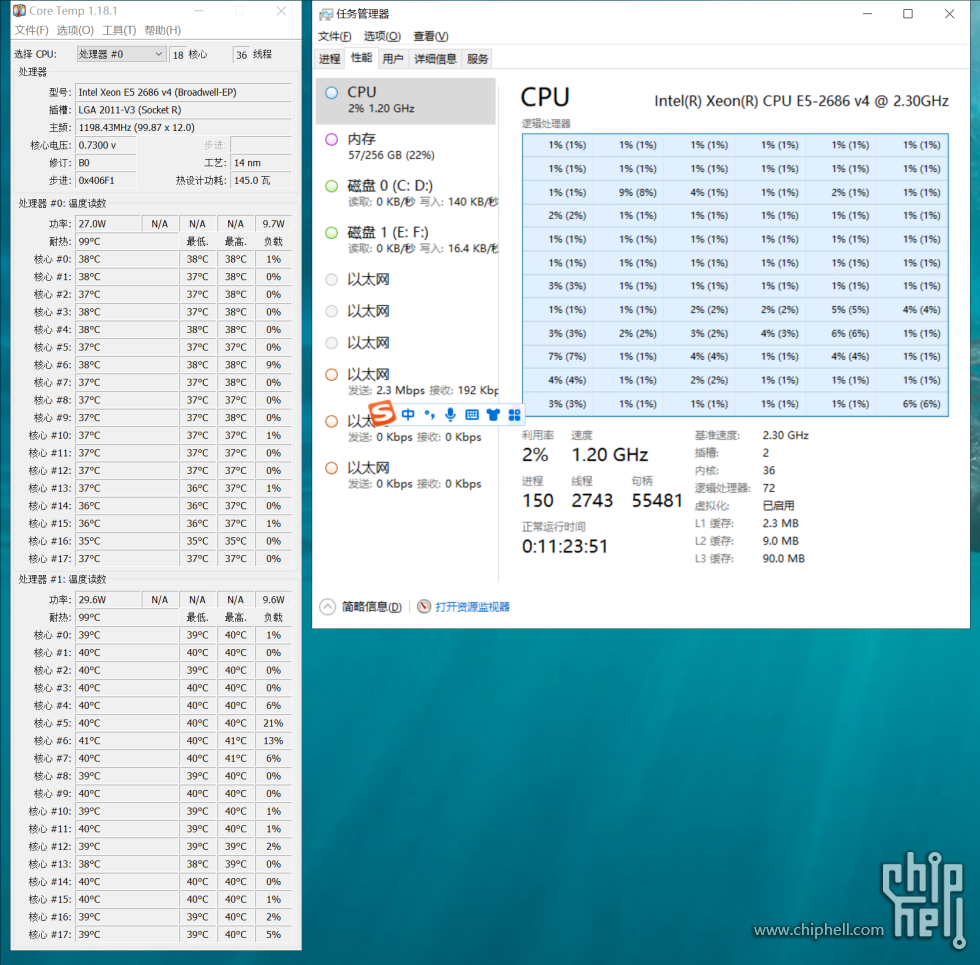980x965 pixels.
Task: Click the Core Temp app icon in title bar
Action: point(20,11)
